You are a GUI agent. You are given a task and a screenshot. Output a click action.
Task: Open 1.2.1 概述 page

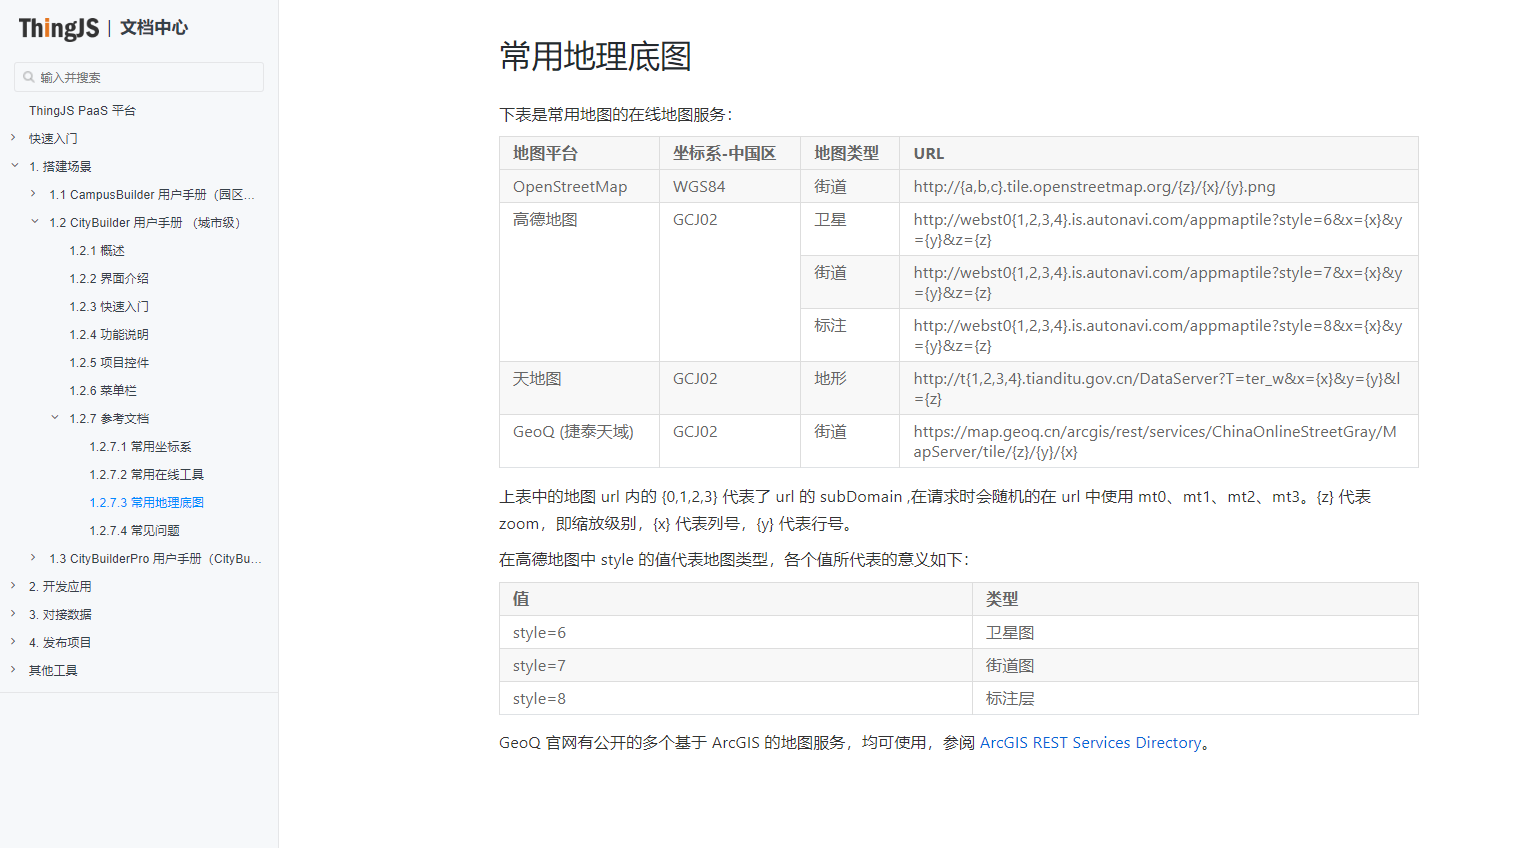pyautogui.click(x=97, y=251)
